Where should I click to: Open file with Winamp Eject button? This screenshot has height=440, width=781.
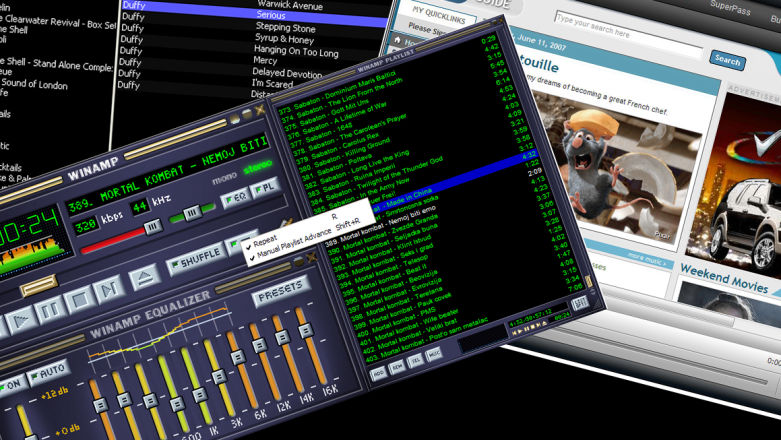point(145,276)
